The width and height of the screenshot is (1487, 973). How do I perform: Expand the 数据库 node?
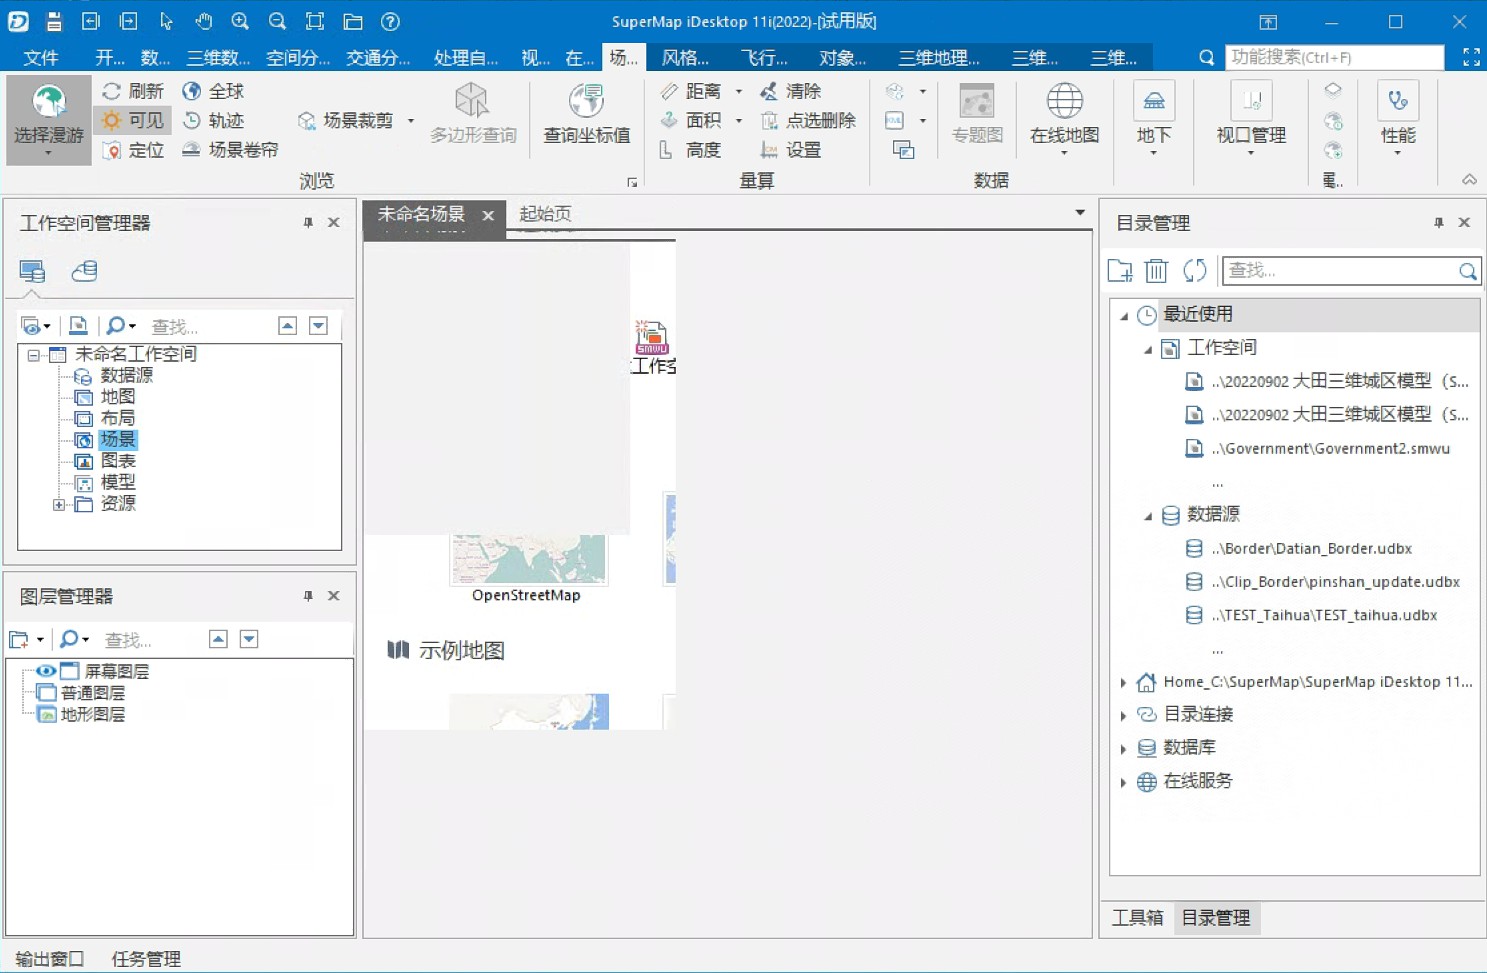tap(1124, 748)
